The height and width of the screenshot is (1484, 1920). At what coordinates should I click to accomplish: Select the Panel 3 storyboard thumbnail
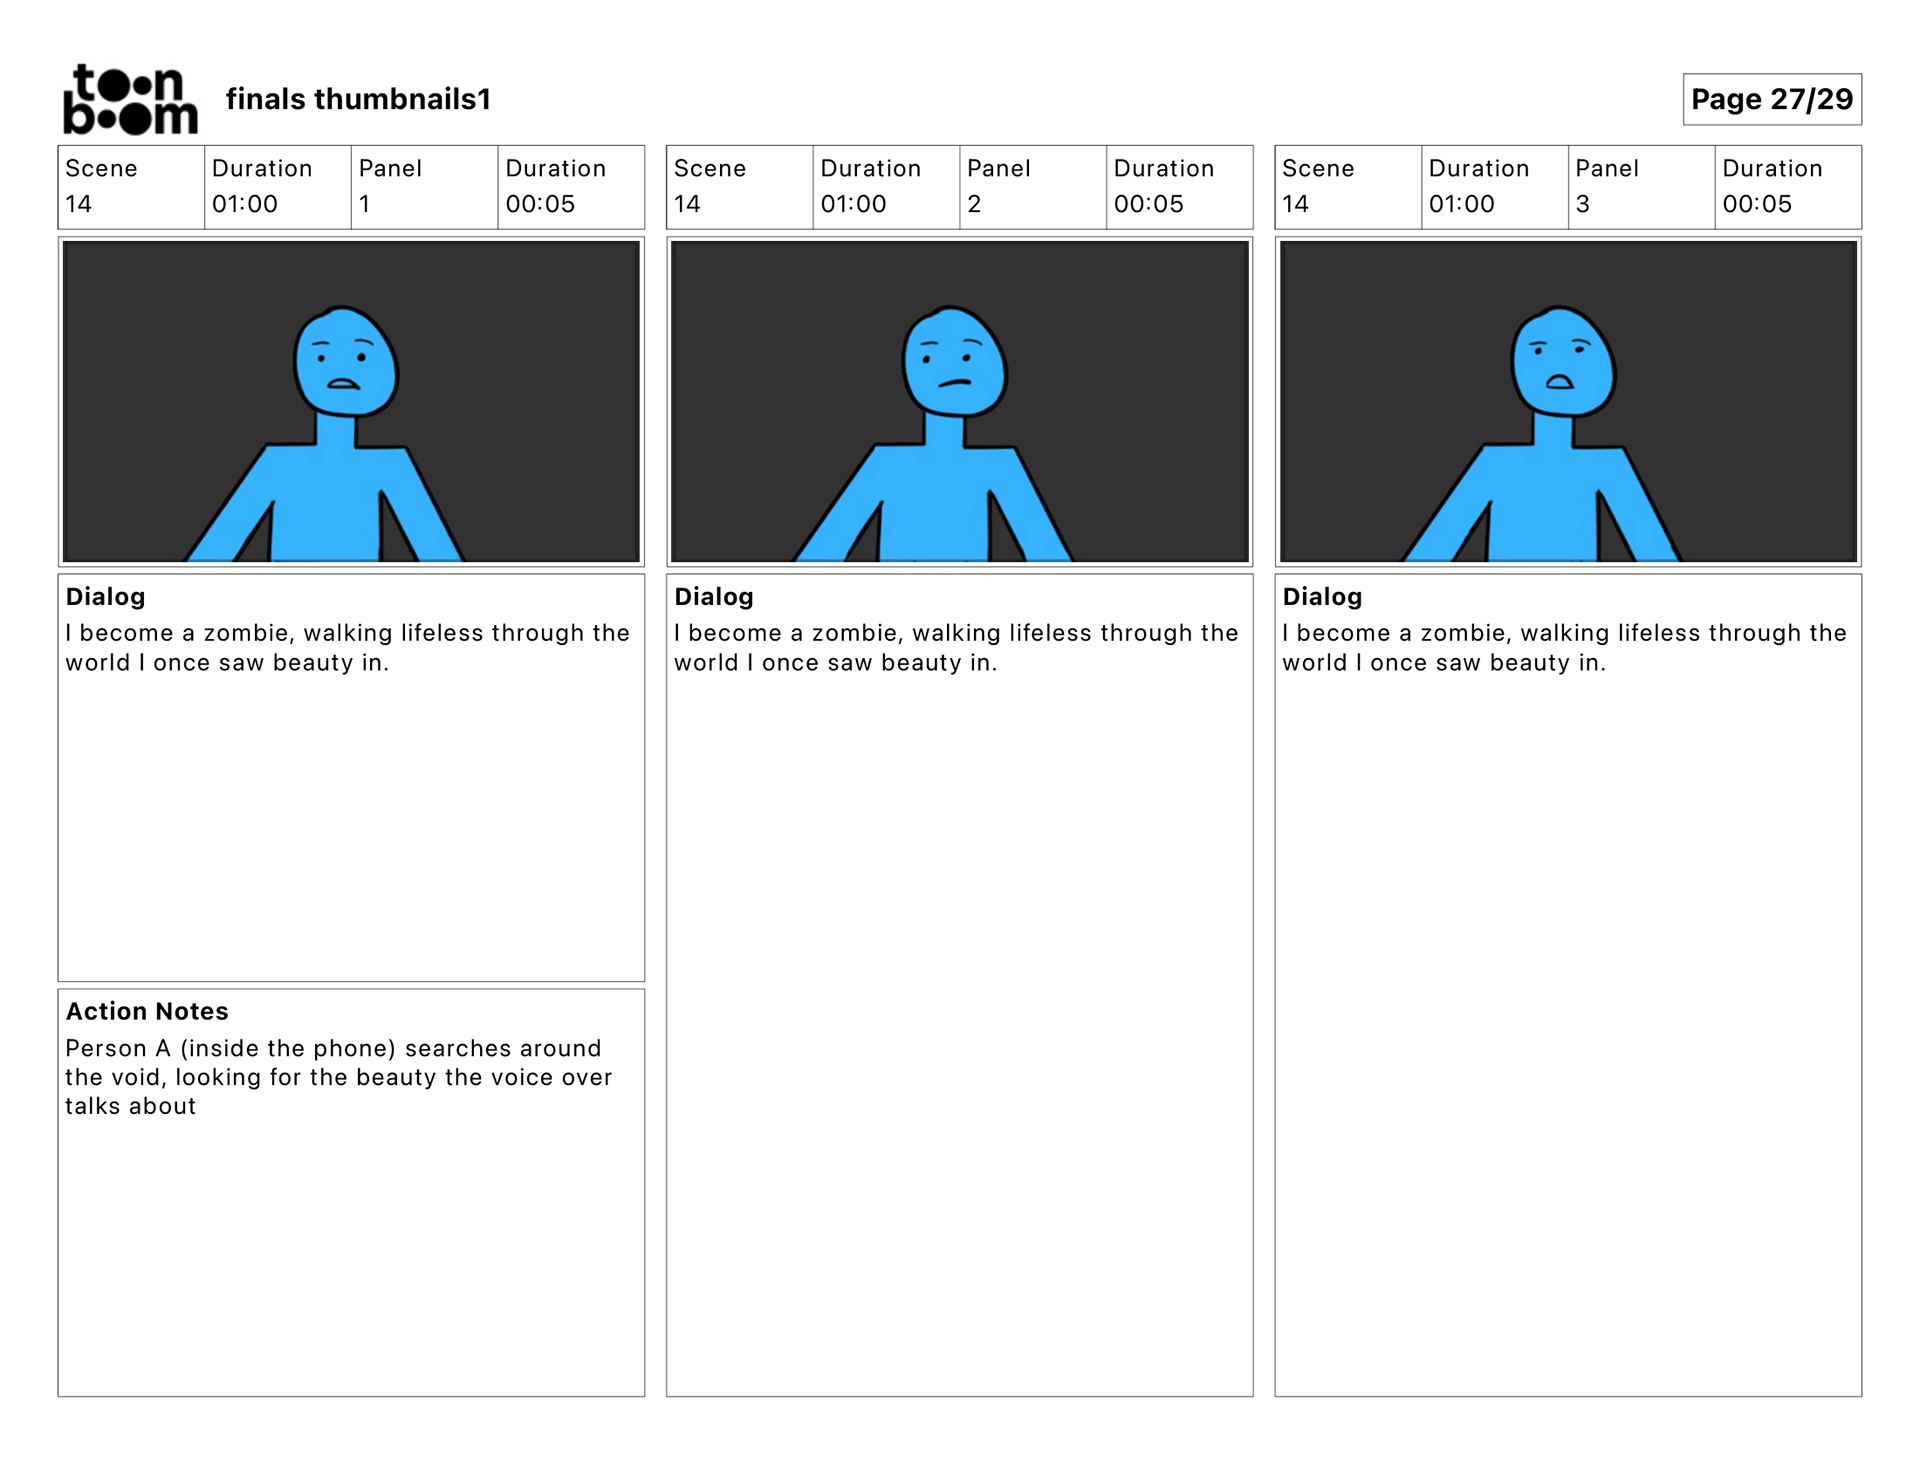click(x=1567, y=401)
